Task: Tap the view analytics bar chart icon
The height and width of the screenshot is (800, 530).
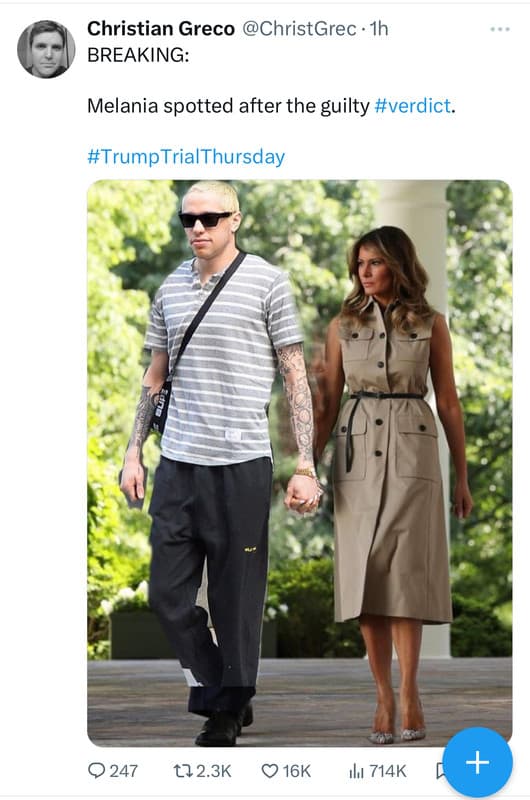Action: coord(356,770)
